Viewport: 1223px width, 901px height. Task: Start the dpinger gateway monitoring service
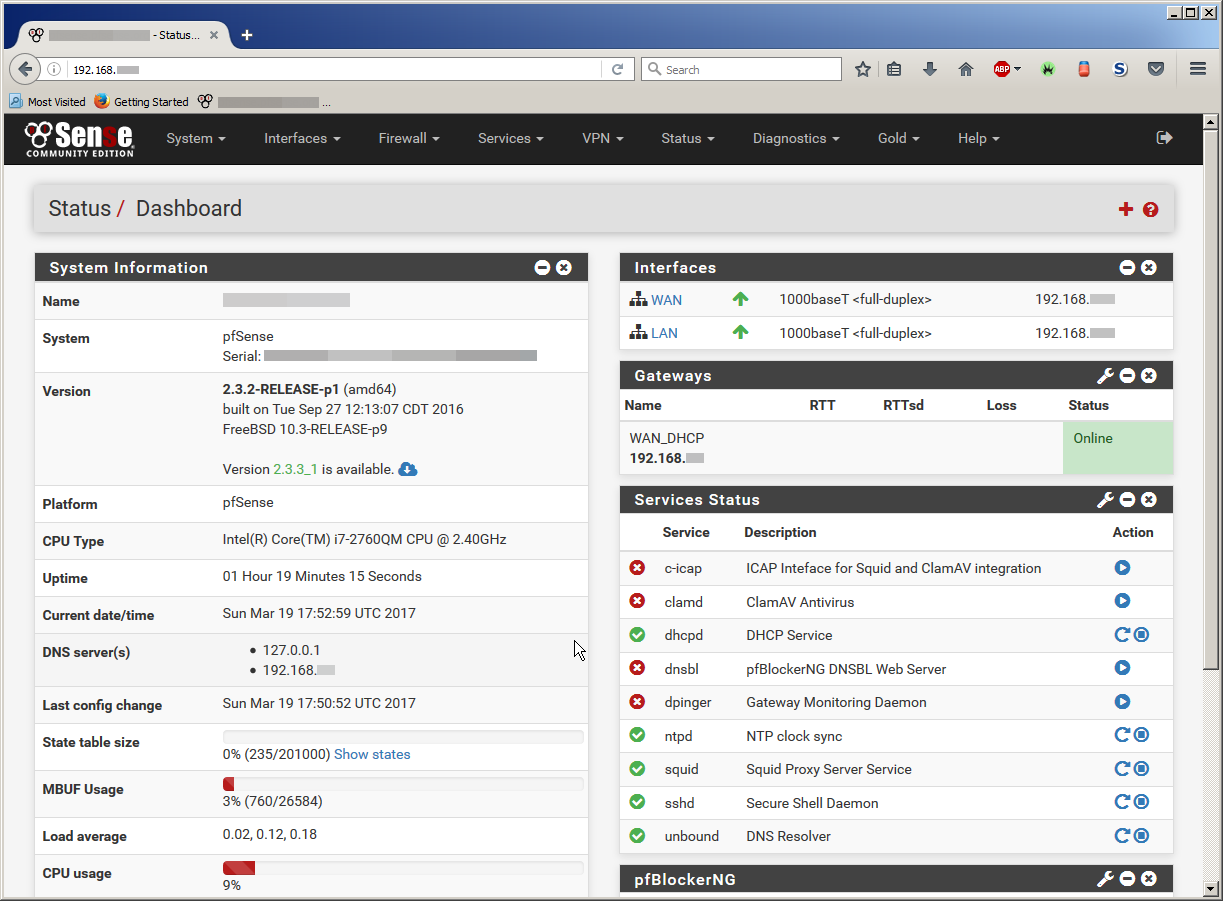click(1122, 702)
